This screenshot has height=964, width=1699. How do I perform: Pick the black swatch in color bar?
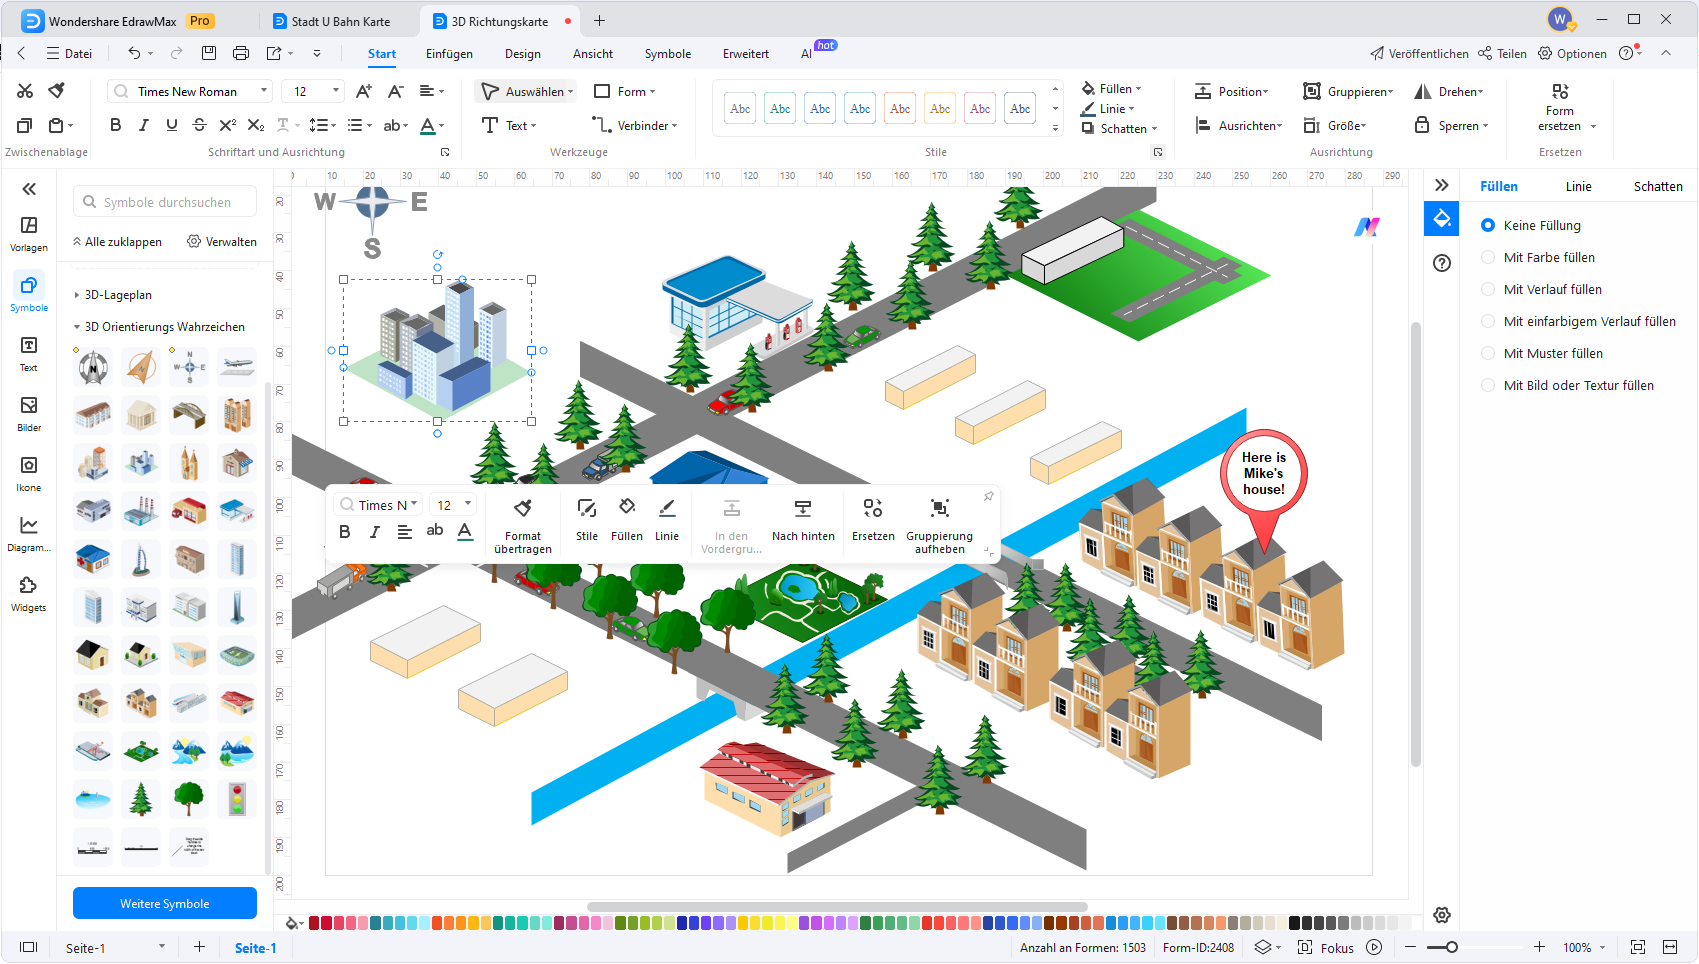[x=1294, y=923]
